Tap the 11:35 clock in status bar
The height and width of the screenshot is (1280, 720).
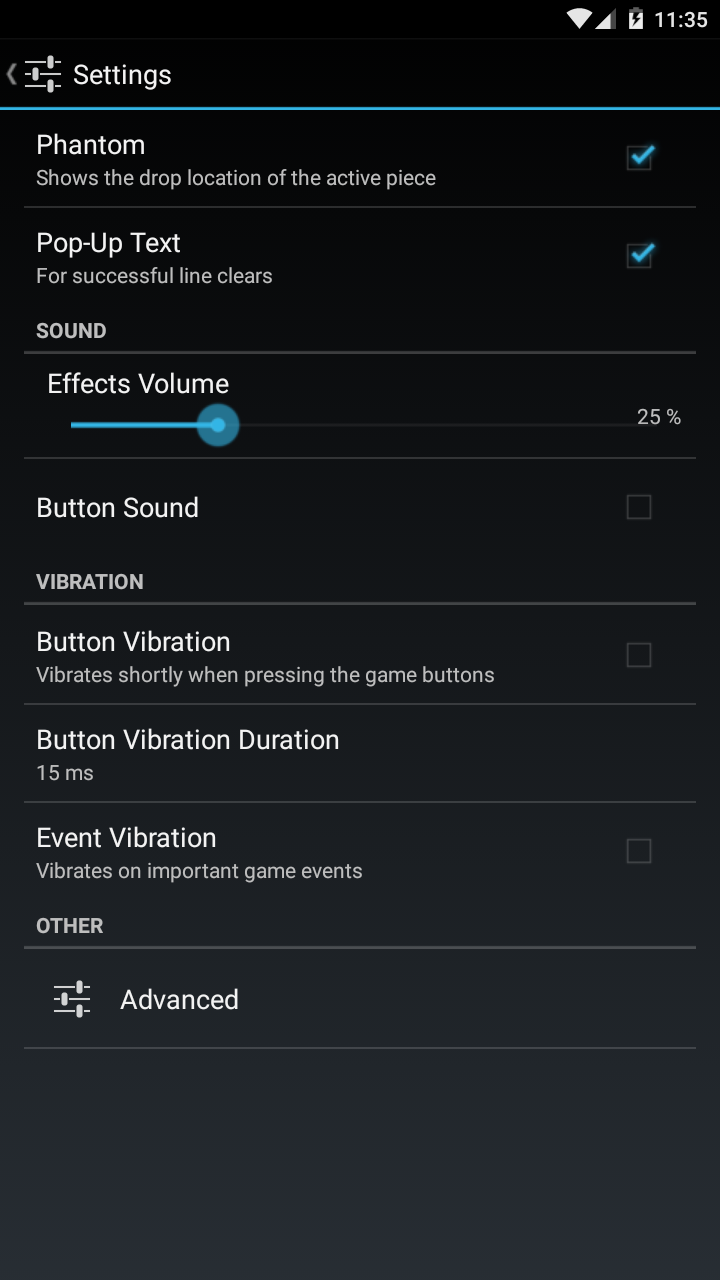(680, 19)
